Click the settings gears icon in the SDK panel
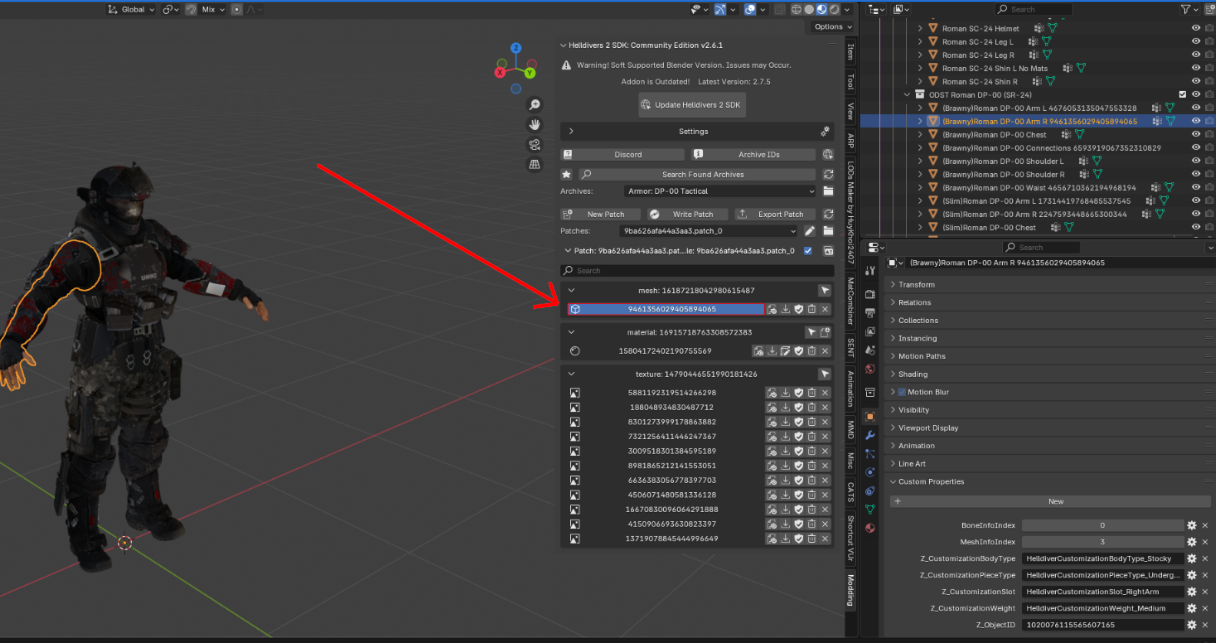This screenshot has width=1216, height=643. (x=825, y=131)
